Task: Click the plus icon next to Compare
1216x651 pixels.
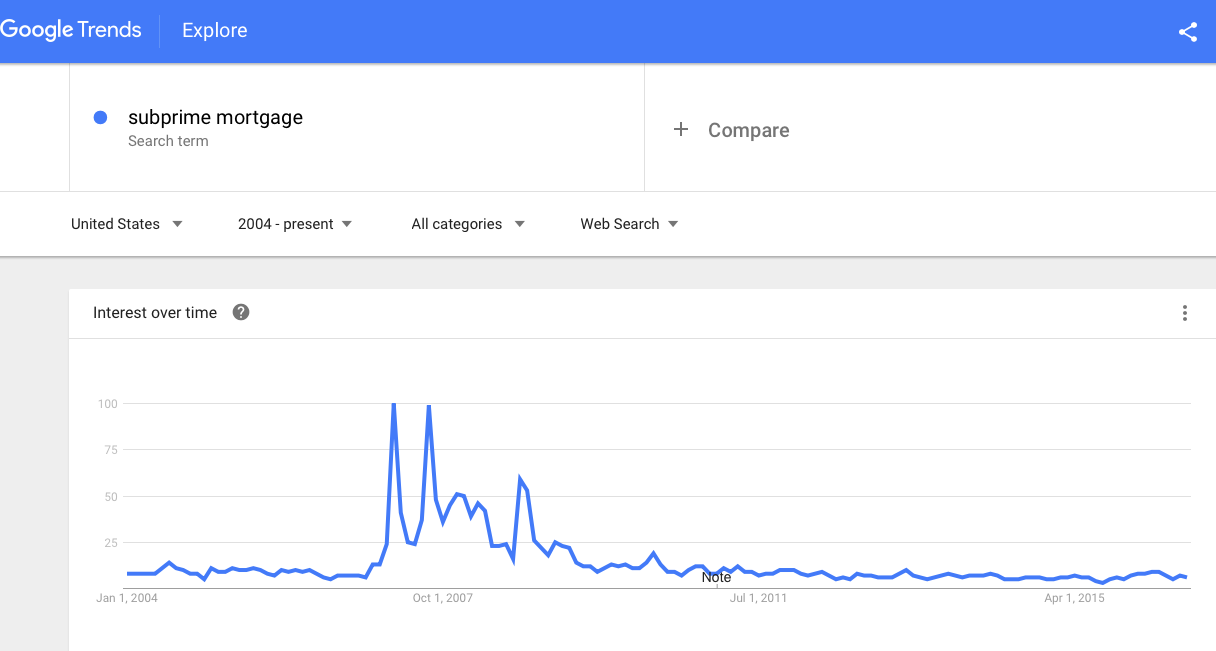Action: 681,129
